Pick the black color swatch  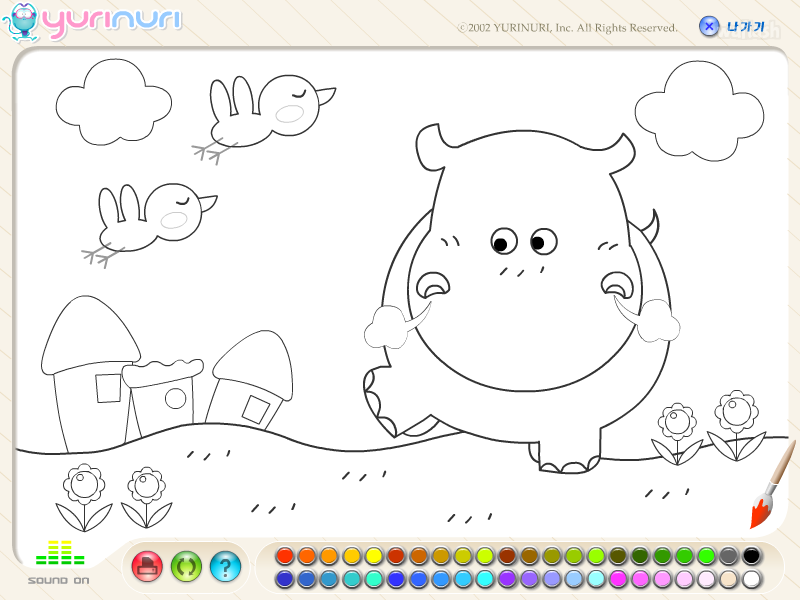click(x=751, y=556)
